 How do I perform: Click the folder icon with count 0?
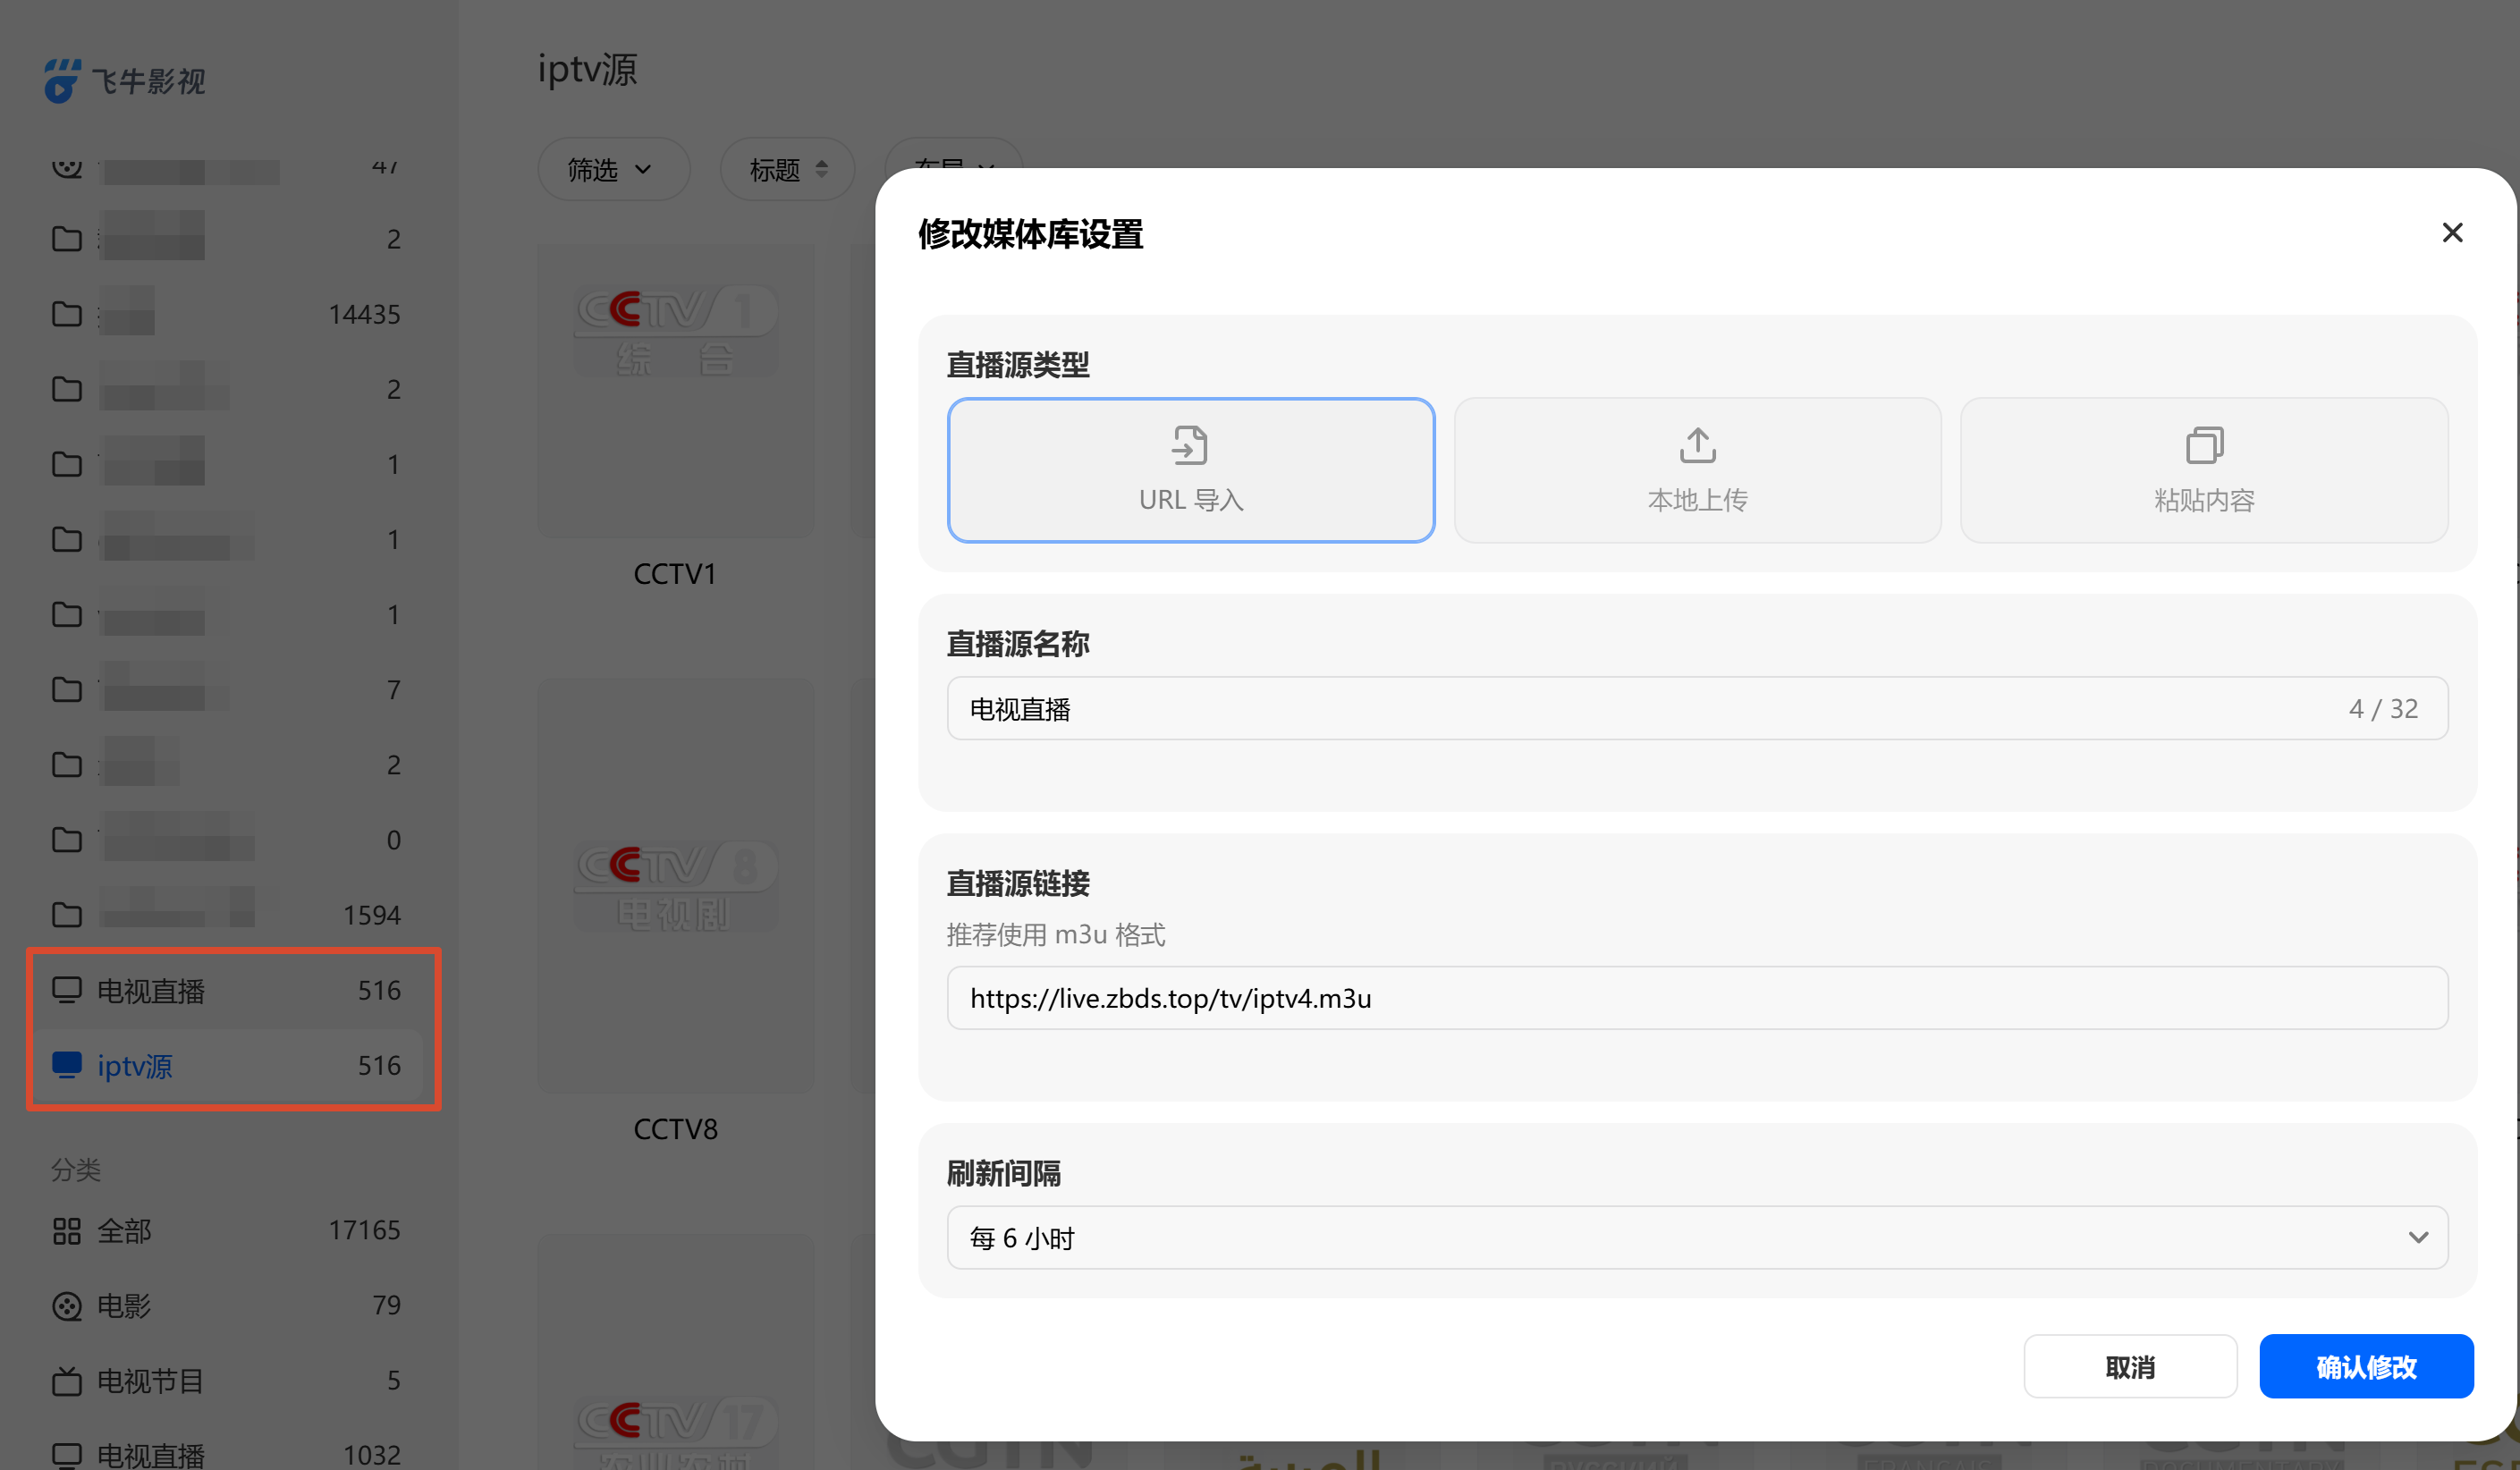[67, 839]
